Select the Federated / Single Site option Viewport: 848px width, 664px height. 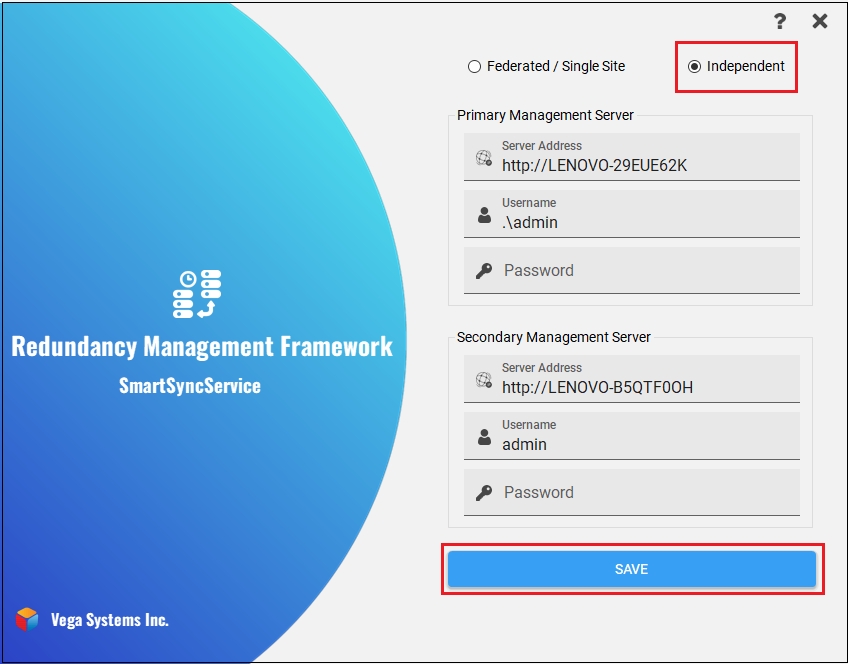point(475,67)
